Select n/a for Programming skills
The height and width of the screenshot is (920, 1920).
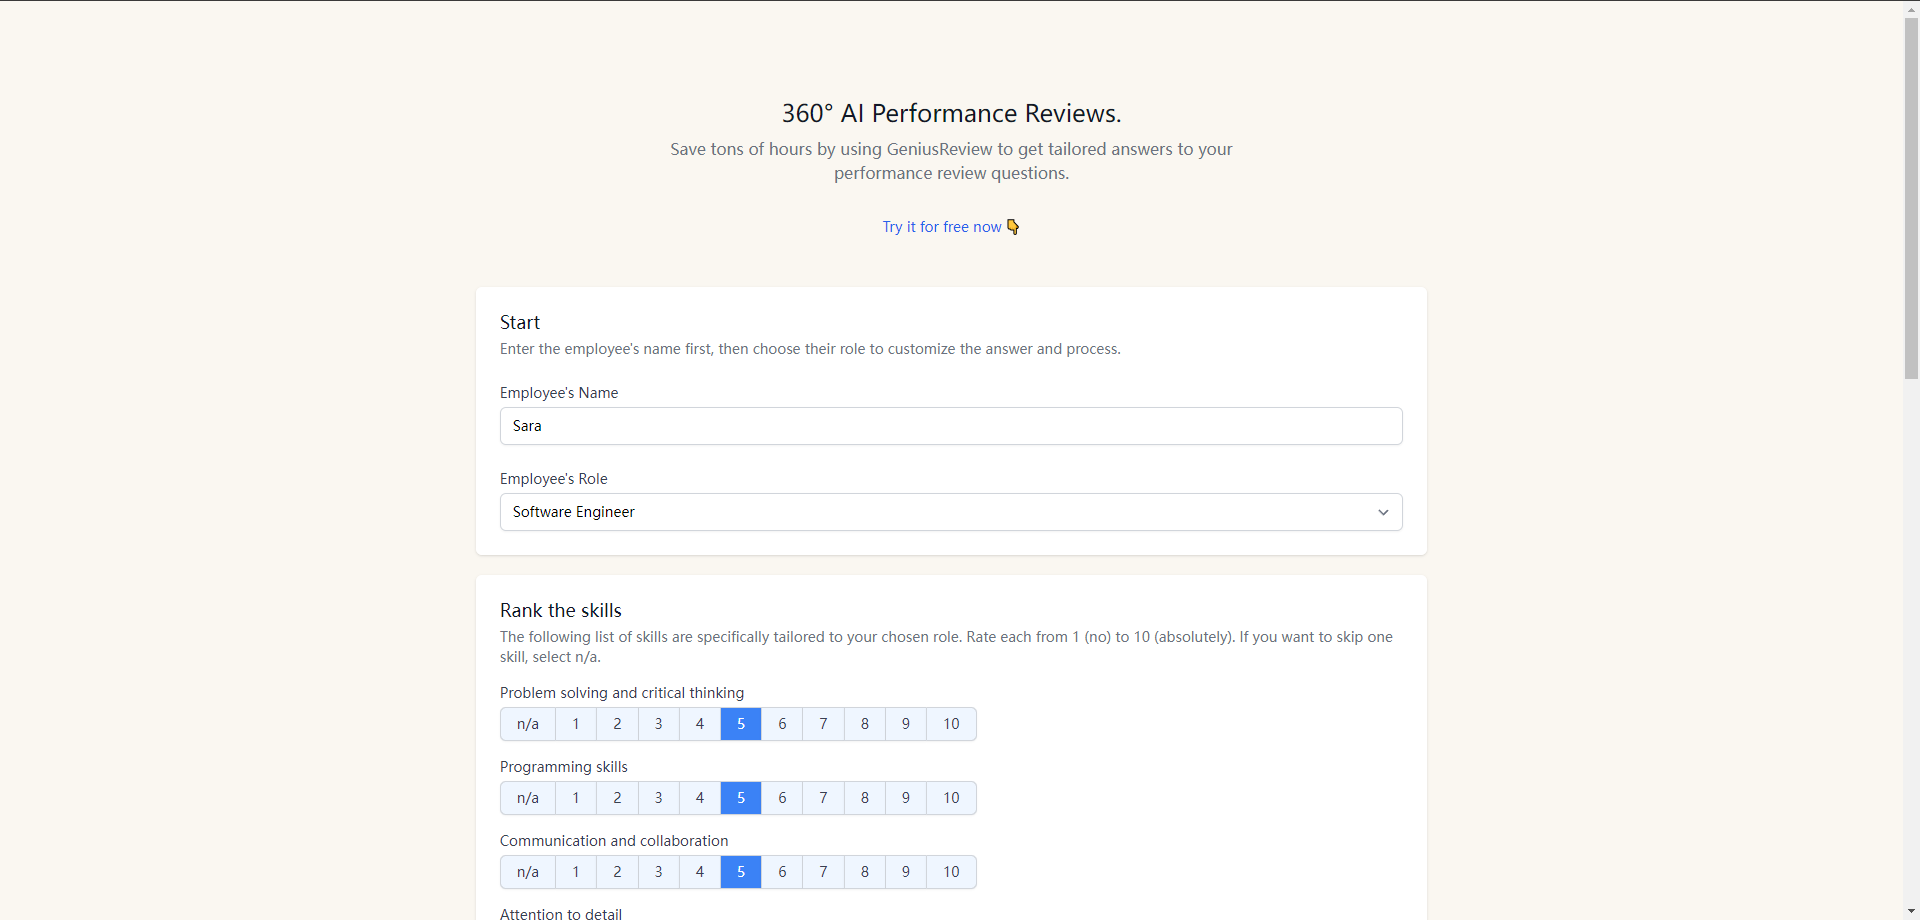pos(528,798)
